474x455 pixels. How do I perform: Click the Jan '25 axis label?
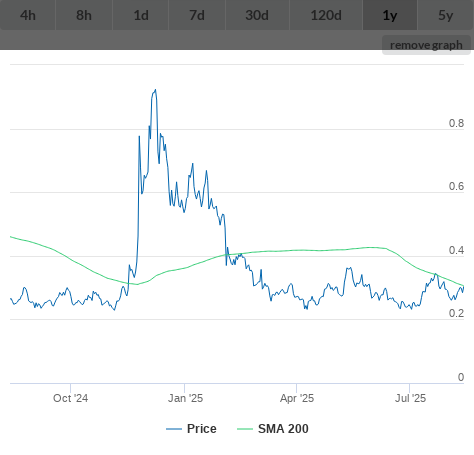point(185,398)
